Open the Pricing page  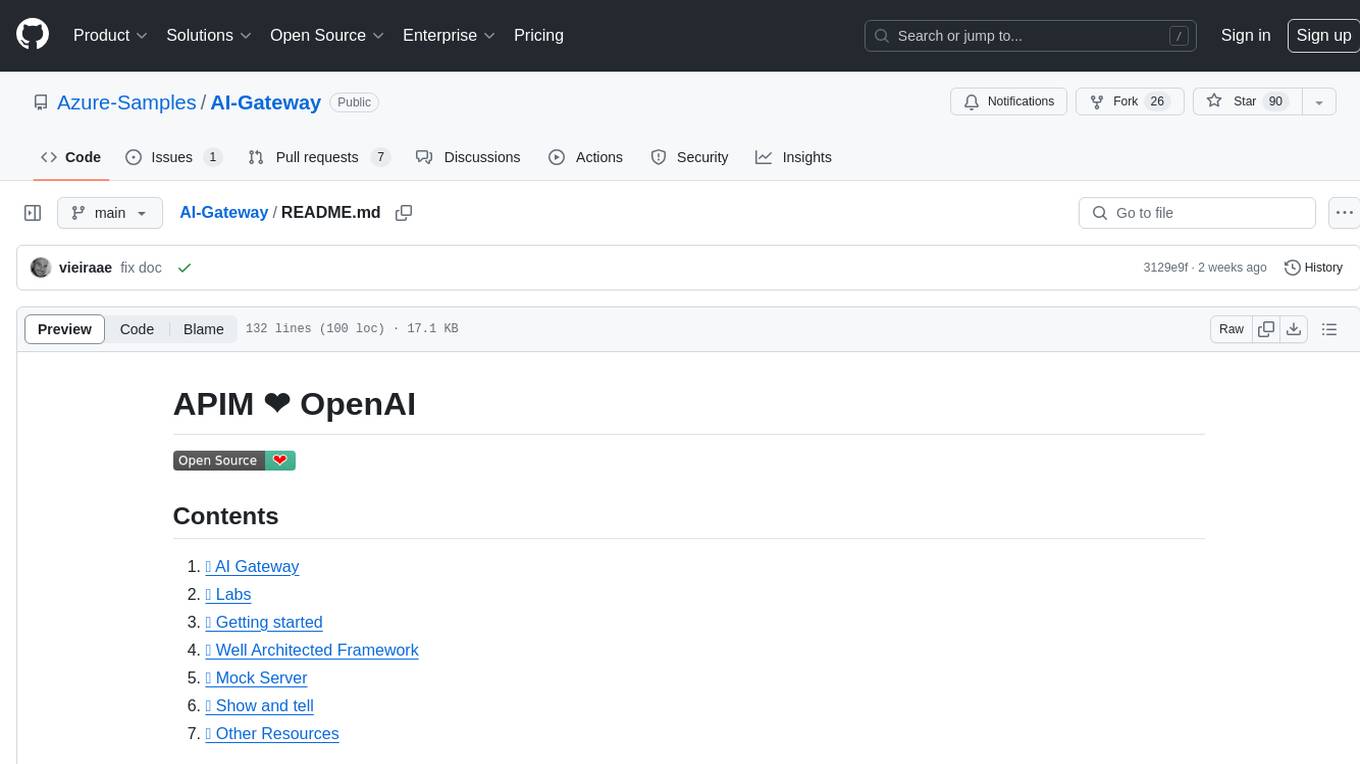pyautogui.click(x=539, y=35)
